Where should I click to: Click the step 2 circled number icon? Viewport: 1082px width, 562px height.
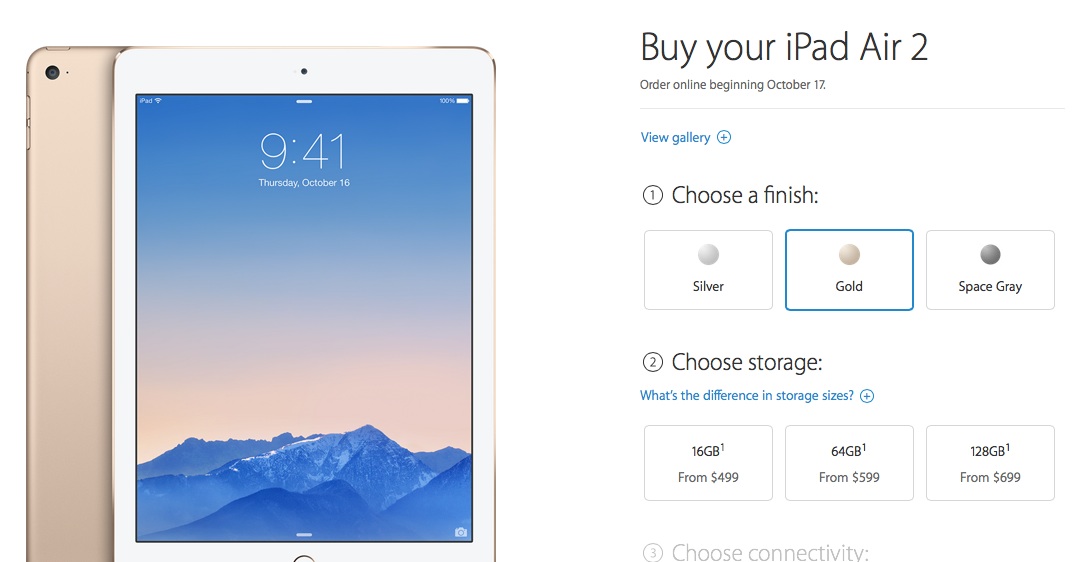(x=653, y=362)
